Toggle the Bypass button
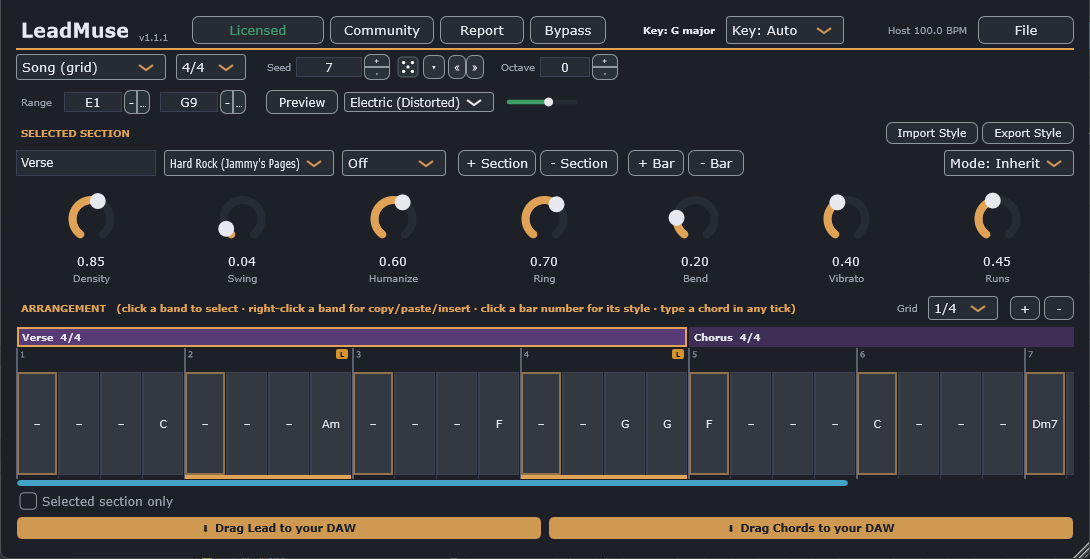Image resolution: width=1090 pixels, height=559 pixels. [568, 31]
